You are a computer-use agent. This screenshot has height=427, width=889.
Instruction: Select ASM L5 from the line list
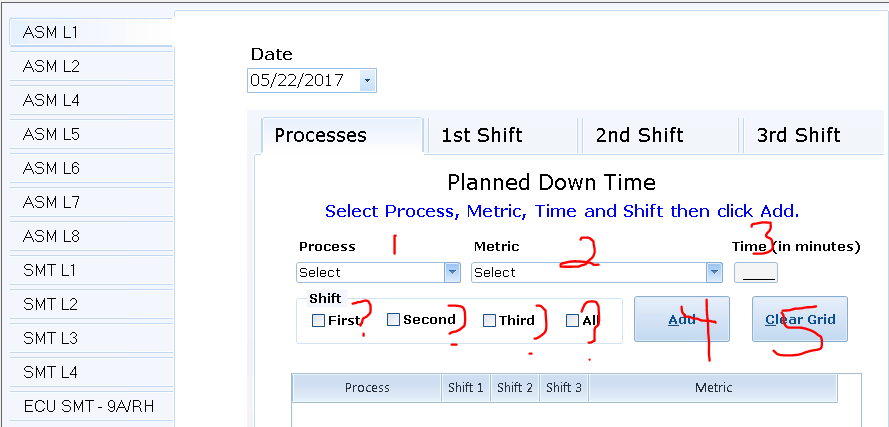(x=90, y=134)
